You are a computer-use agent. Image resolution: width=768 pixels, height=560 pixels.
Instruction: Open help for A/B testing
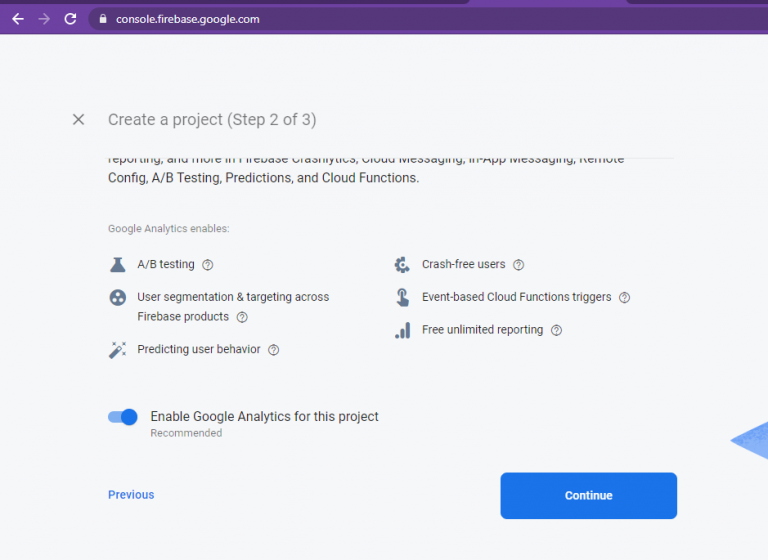coord(208,265)
